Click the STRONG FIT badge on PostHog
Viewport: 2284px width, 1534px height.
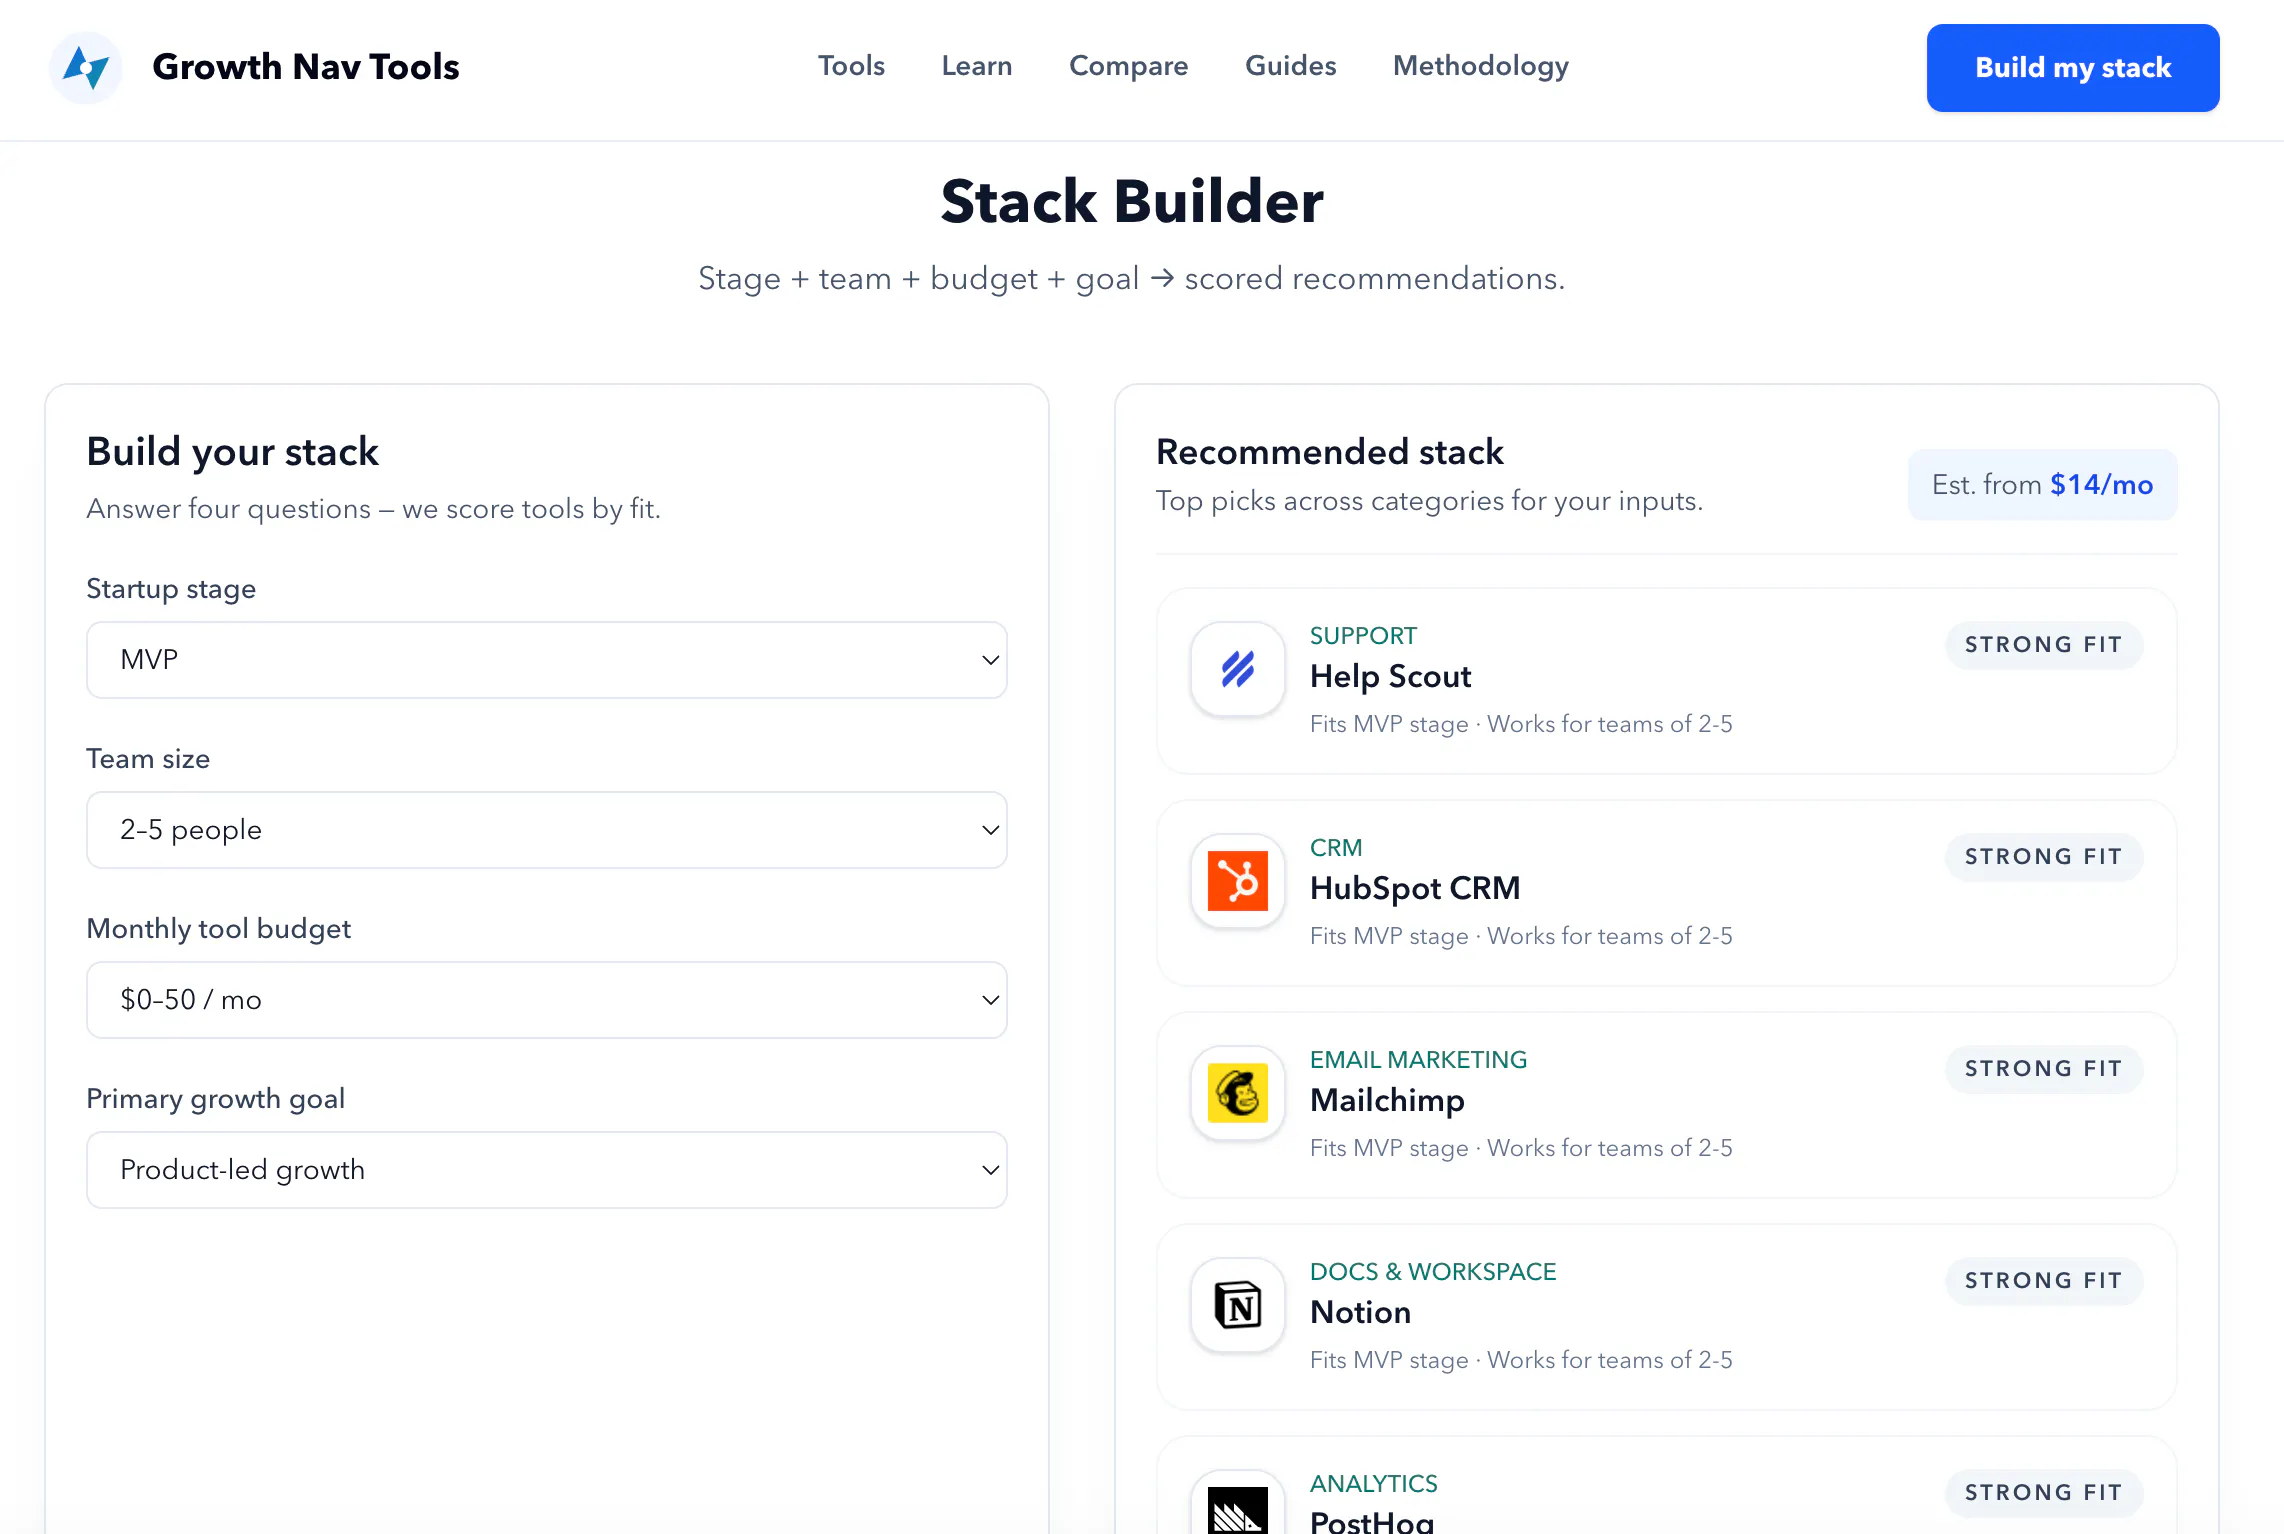coord(2043,1493)
